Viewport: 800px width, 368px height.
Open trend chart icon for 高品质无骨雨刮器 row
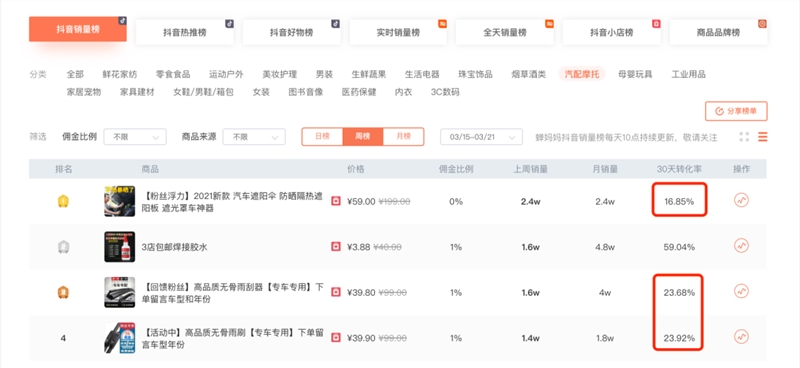[x=741, y=291]
